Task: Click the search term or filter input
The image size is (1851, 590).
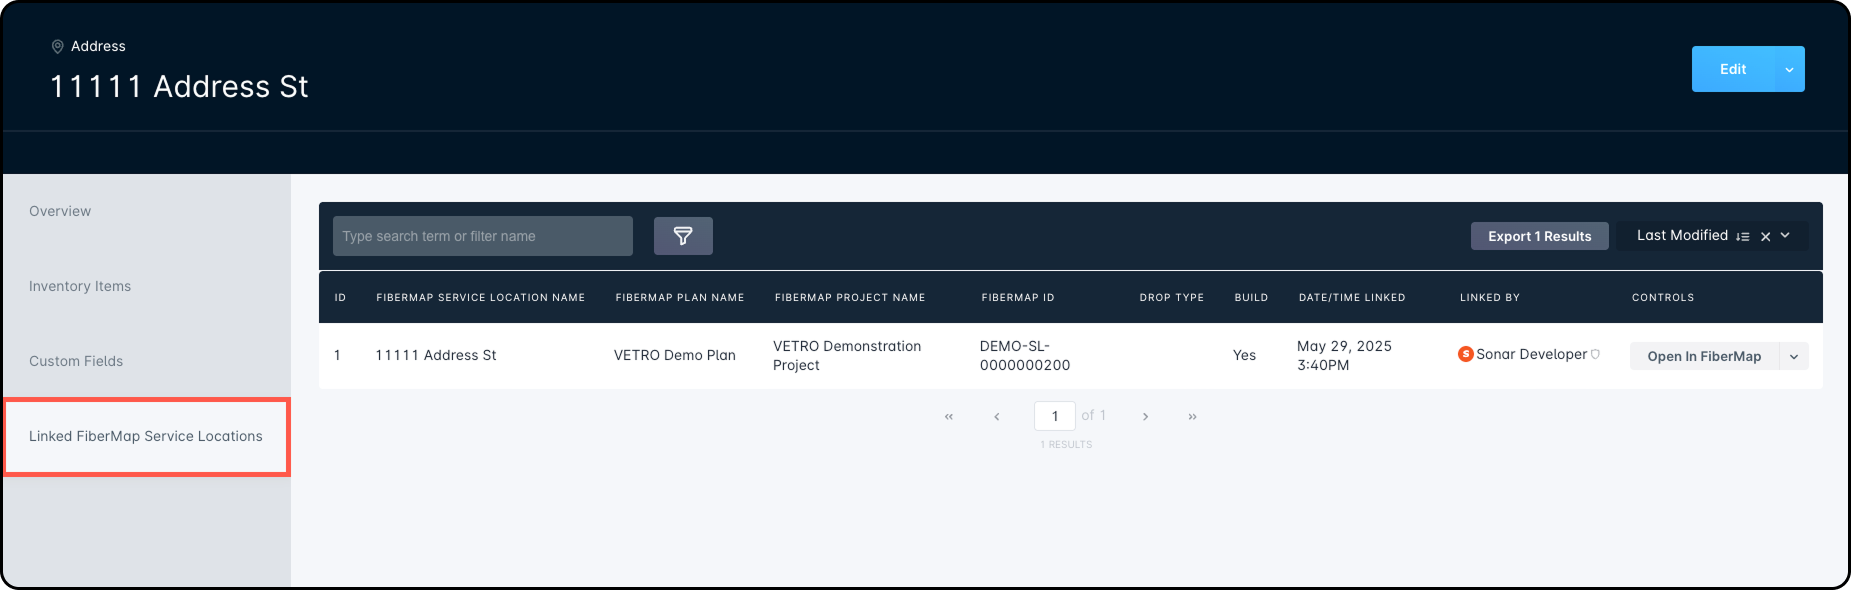Action: click(x=483, y=236)
